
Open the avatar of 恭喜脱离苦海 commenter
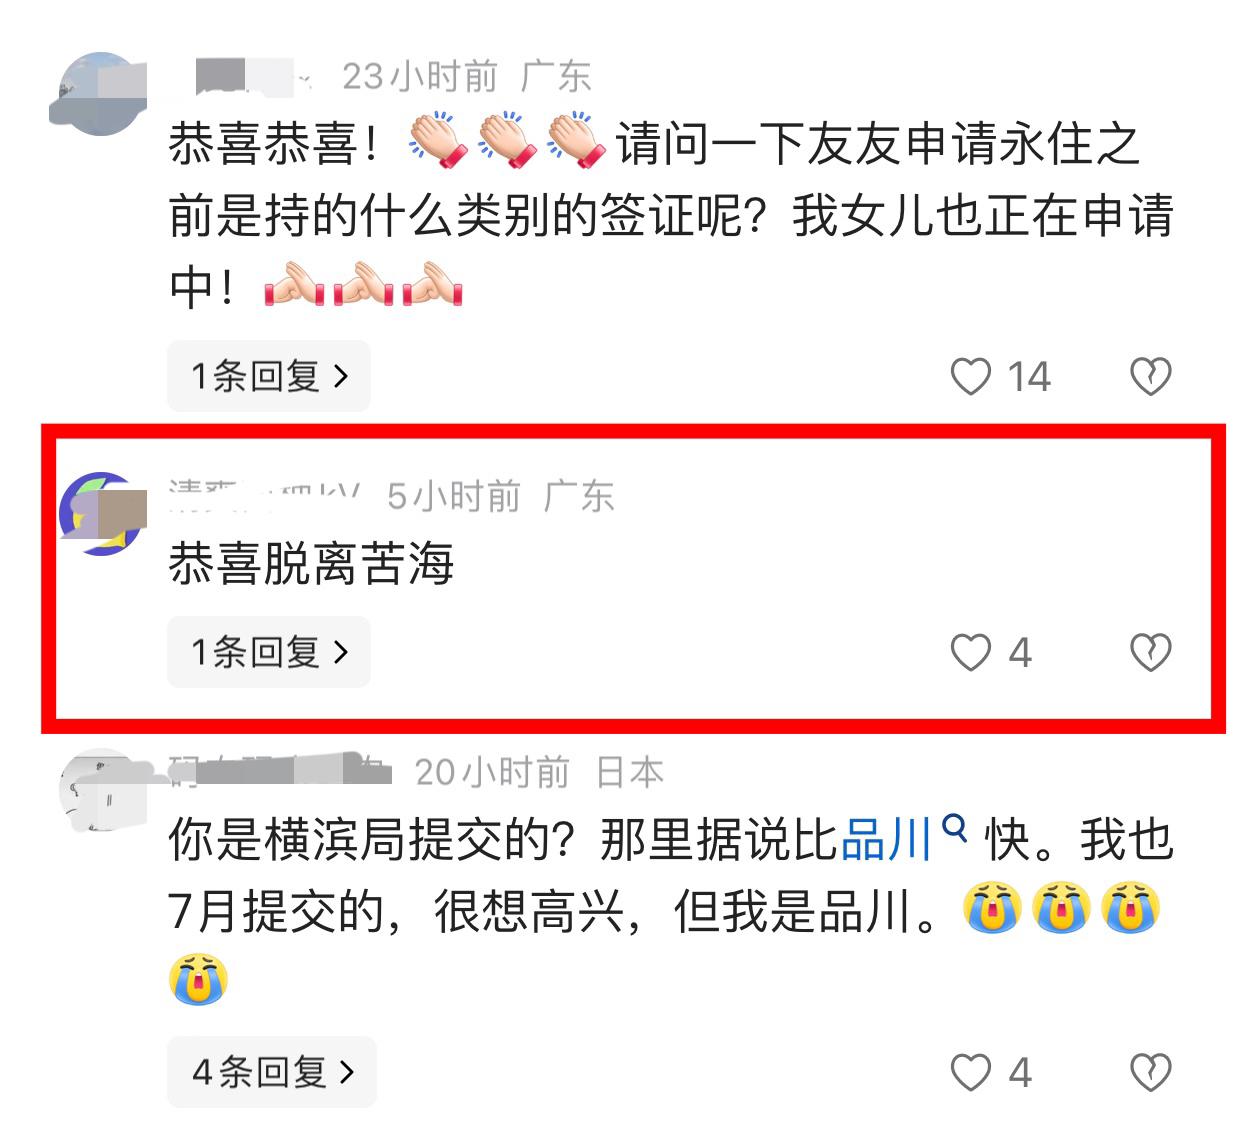[100, 514]
